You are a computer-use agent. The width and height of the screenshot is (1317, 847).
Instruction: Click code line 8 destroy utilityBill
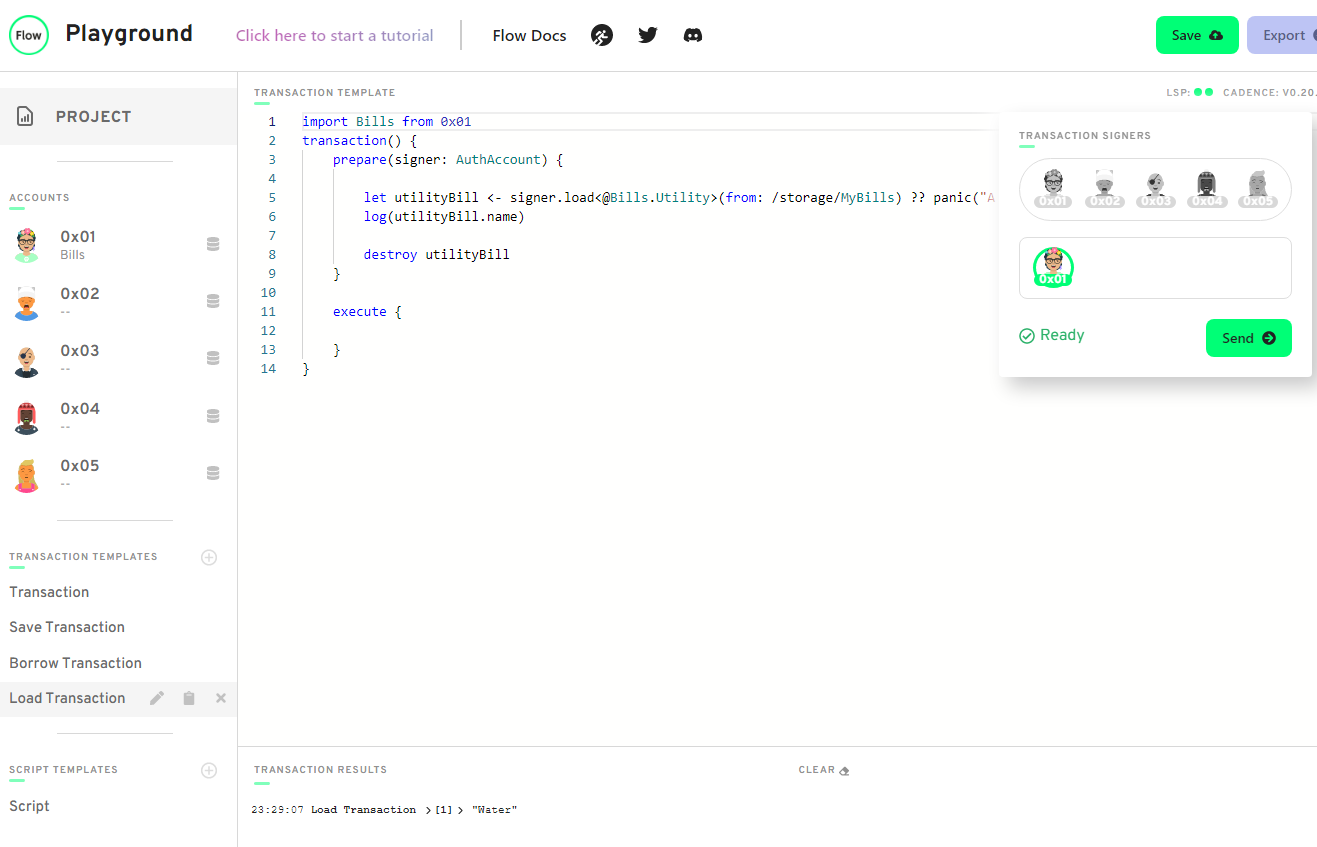click(436, 254)
